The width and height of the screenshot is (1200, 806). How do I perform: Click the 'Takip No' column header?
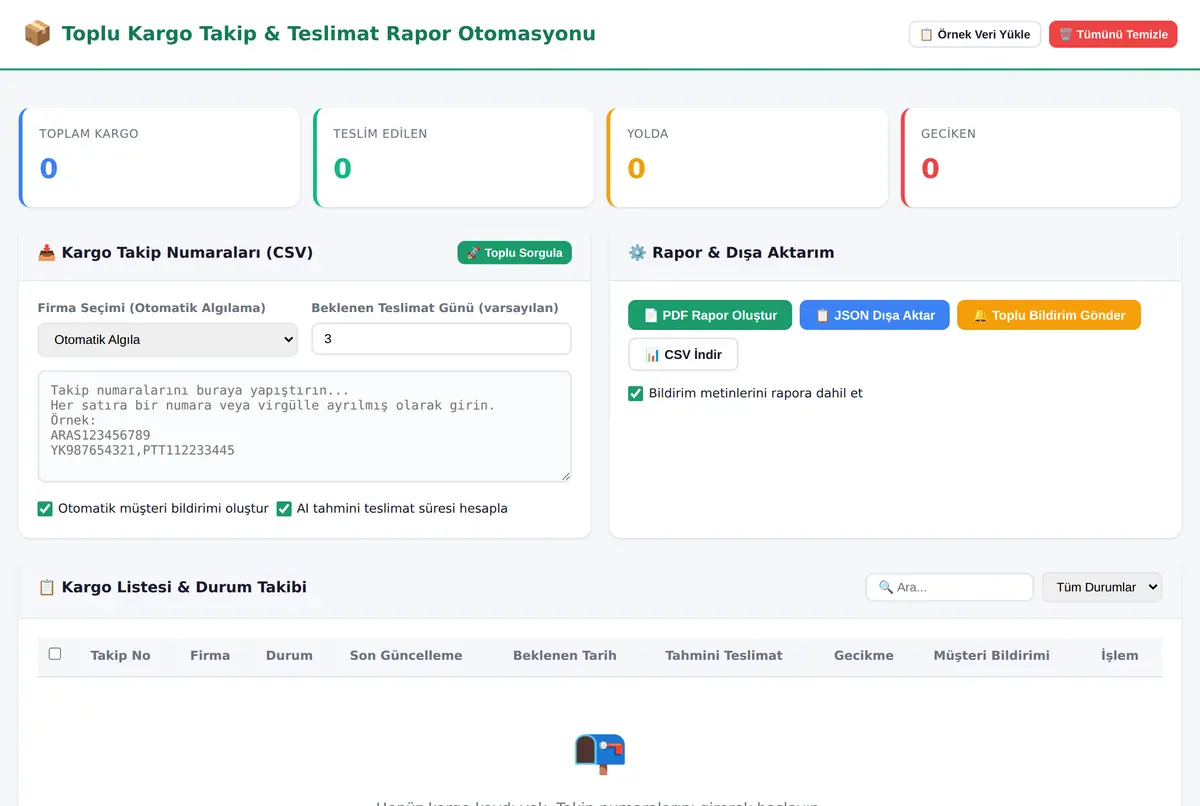click(121, 656)
